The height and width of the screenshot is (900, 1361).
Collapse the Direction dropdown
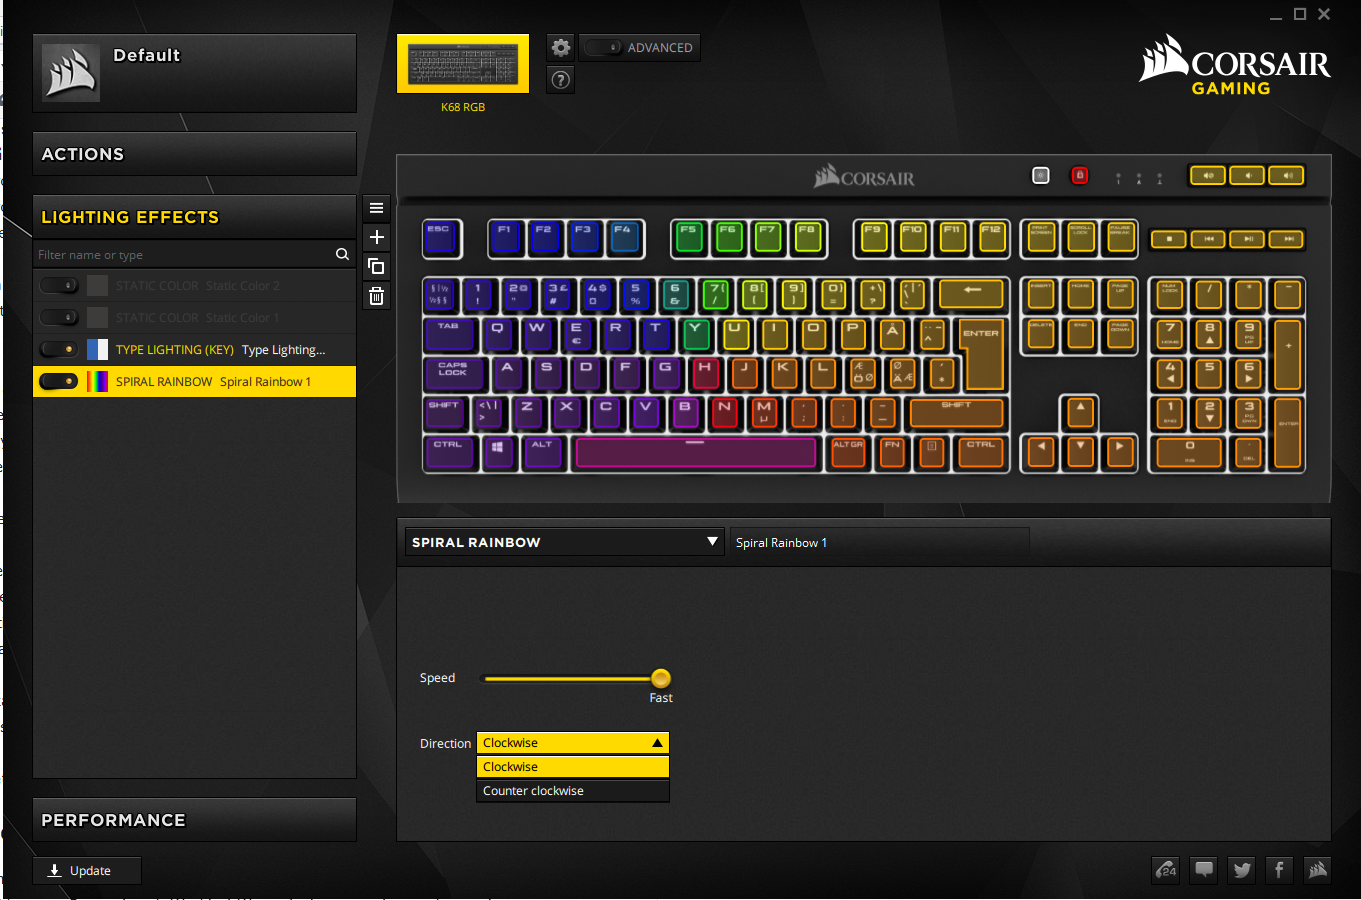657,743
